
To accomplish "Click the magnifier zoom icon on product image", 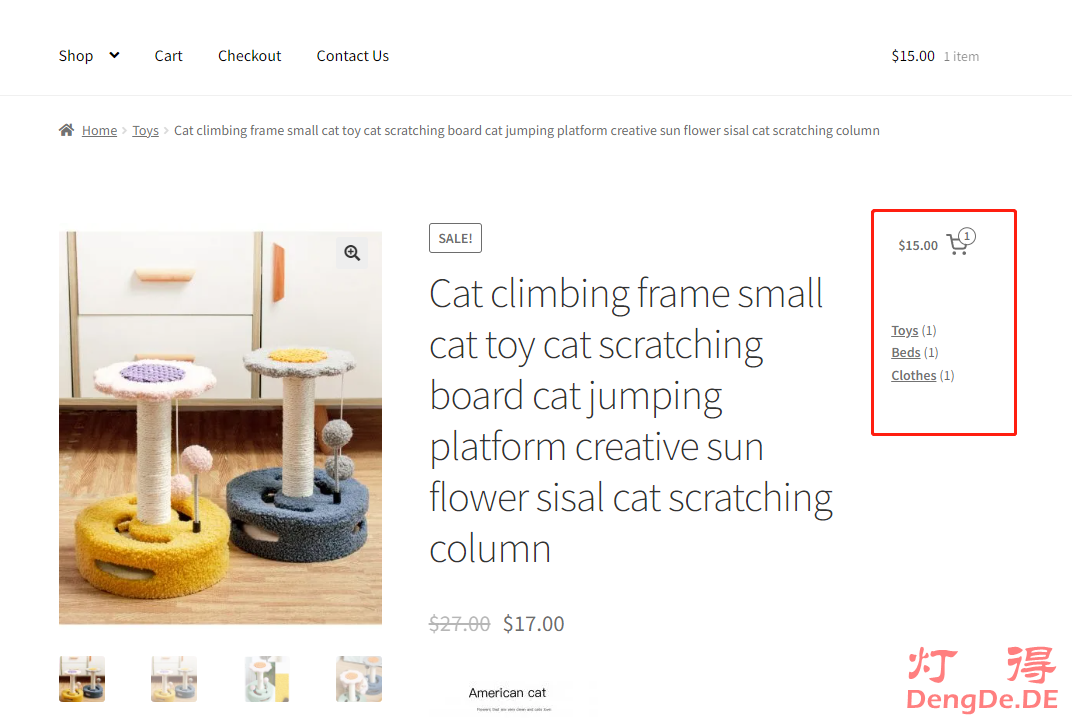I will pos(352,254).
